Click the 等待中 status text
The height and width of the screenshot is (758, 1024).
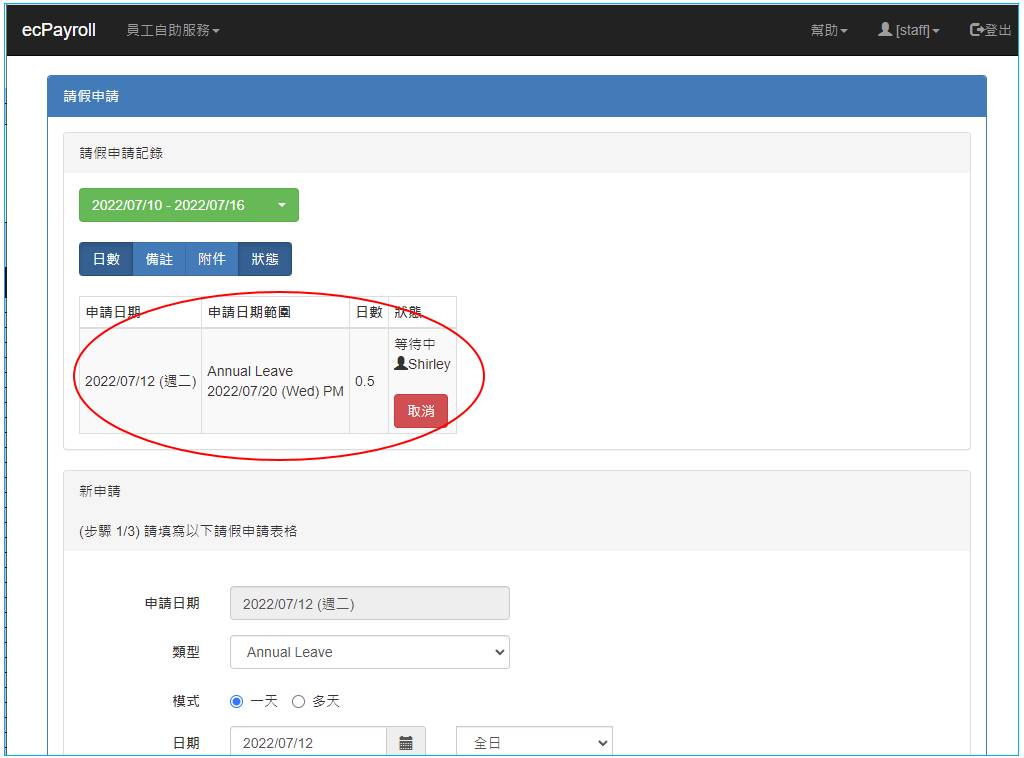point(415,344)
